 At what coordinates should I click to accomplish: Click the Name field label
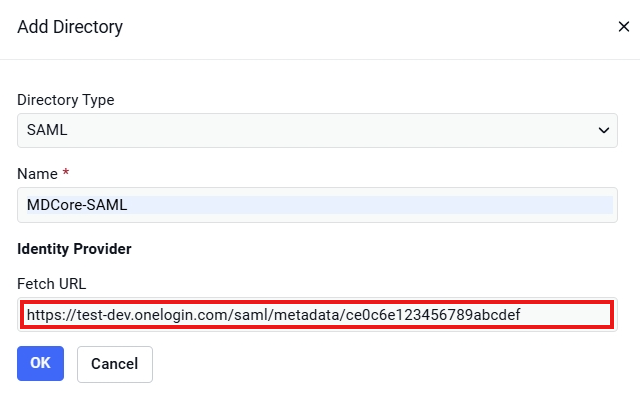[x=38, y=174]
